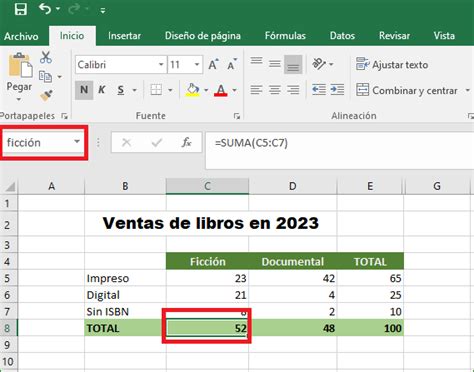Decrease indent
The height and width of the screenshot is (372, 474).
tap(319, 90)
